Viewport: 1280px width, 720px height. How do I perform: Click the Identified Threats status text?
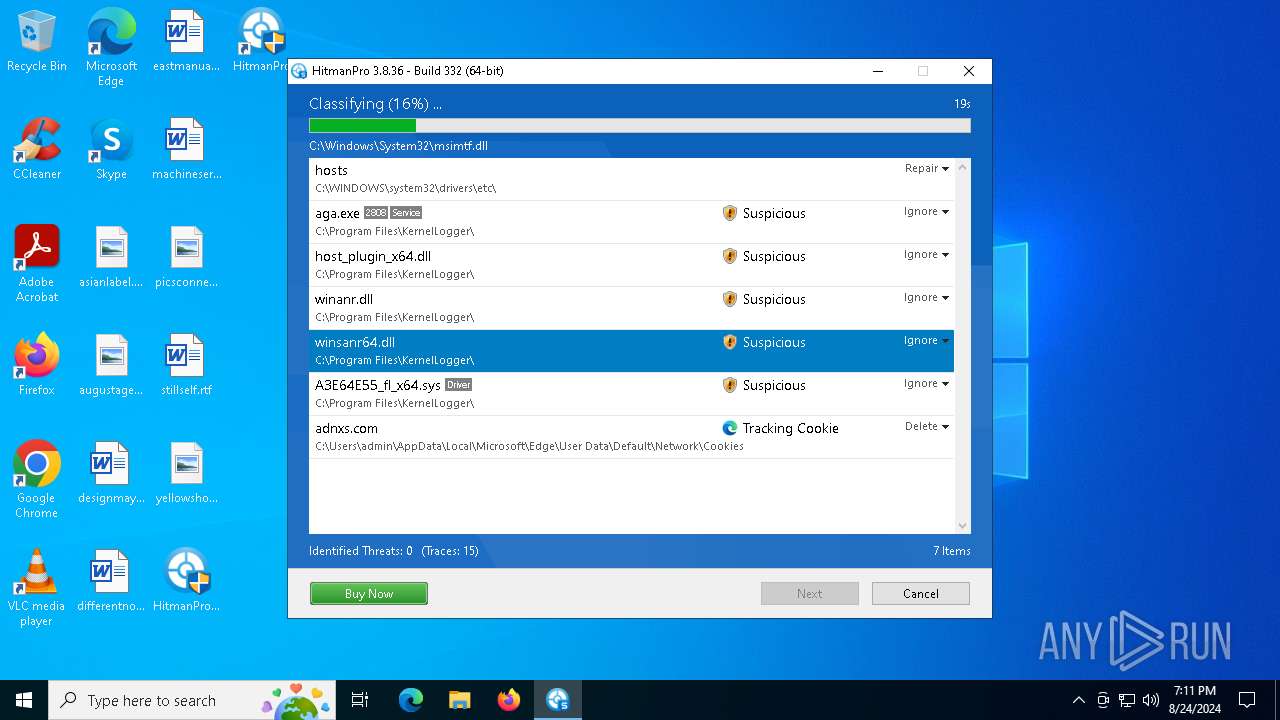361,551
